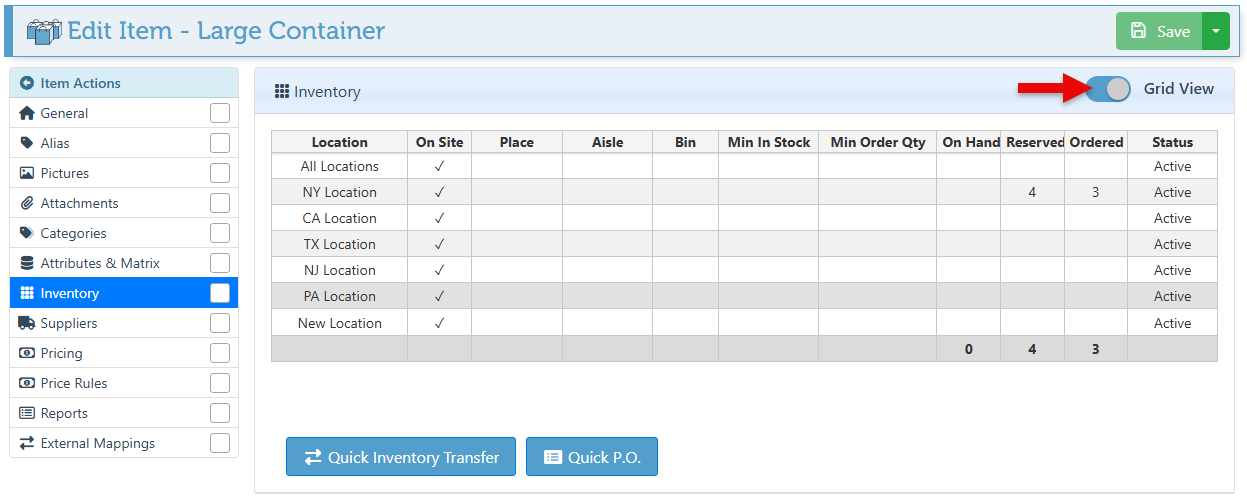Click the home icon beside General
Screen dimensions: 1247x504
tap(27, 113)
